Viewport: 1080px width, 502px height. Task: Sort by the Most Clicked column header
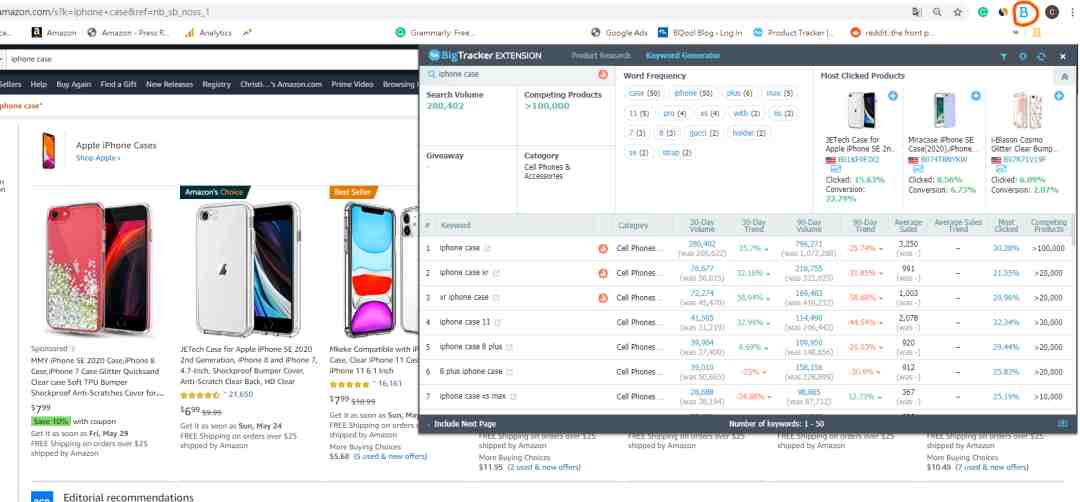tap(1006, 225)
